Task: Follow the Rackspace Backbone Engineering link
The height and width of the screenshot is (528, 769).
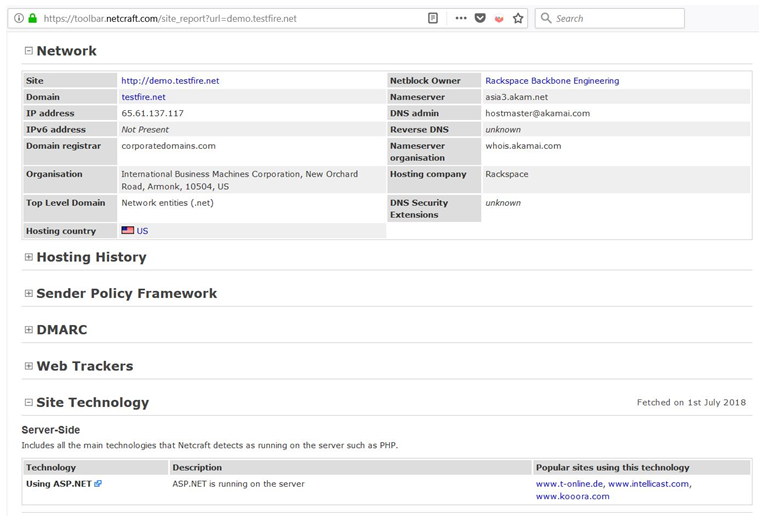Action: tap(551, 81)
